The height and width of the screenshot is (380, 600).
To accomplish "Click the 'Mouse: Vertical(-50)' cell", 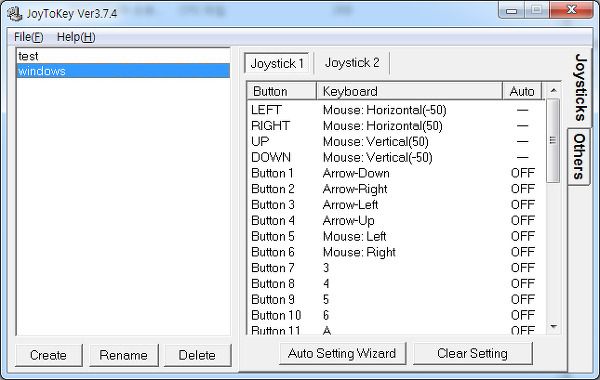I will coord(378,157).
